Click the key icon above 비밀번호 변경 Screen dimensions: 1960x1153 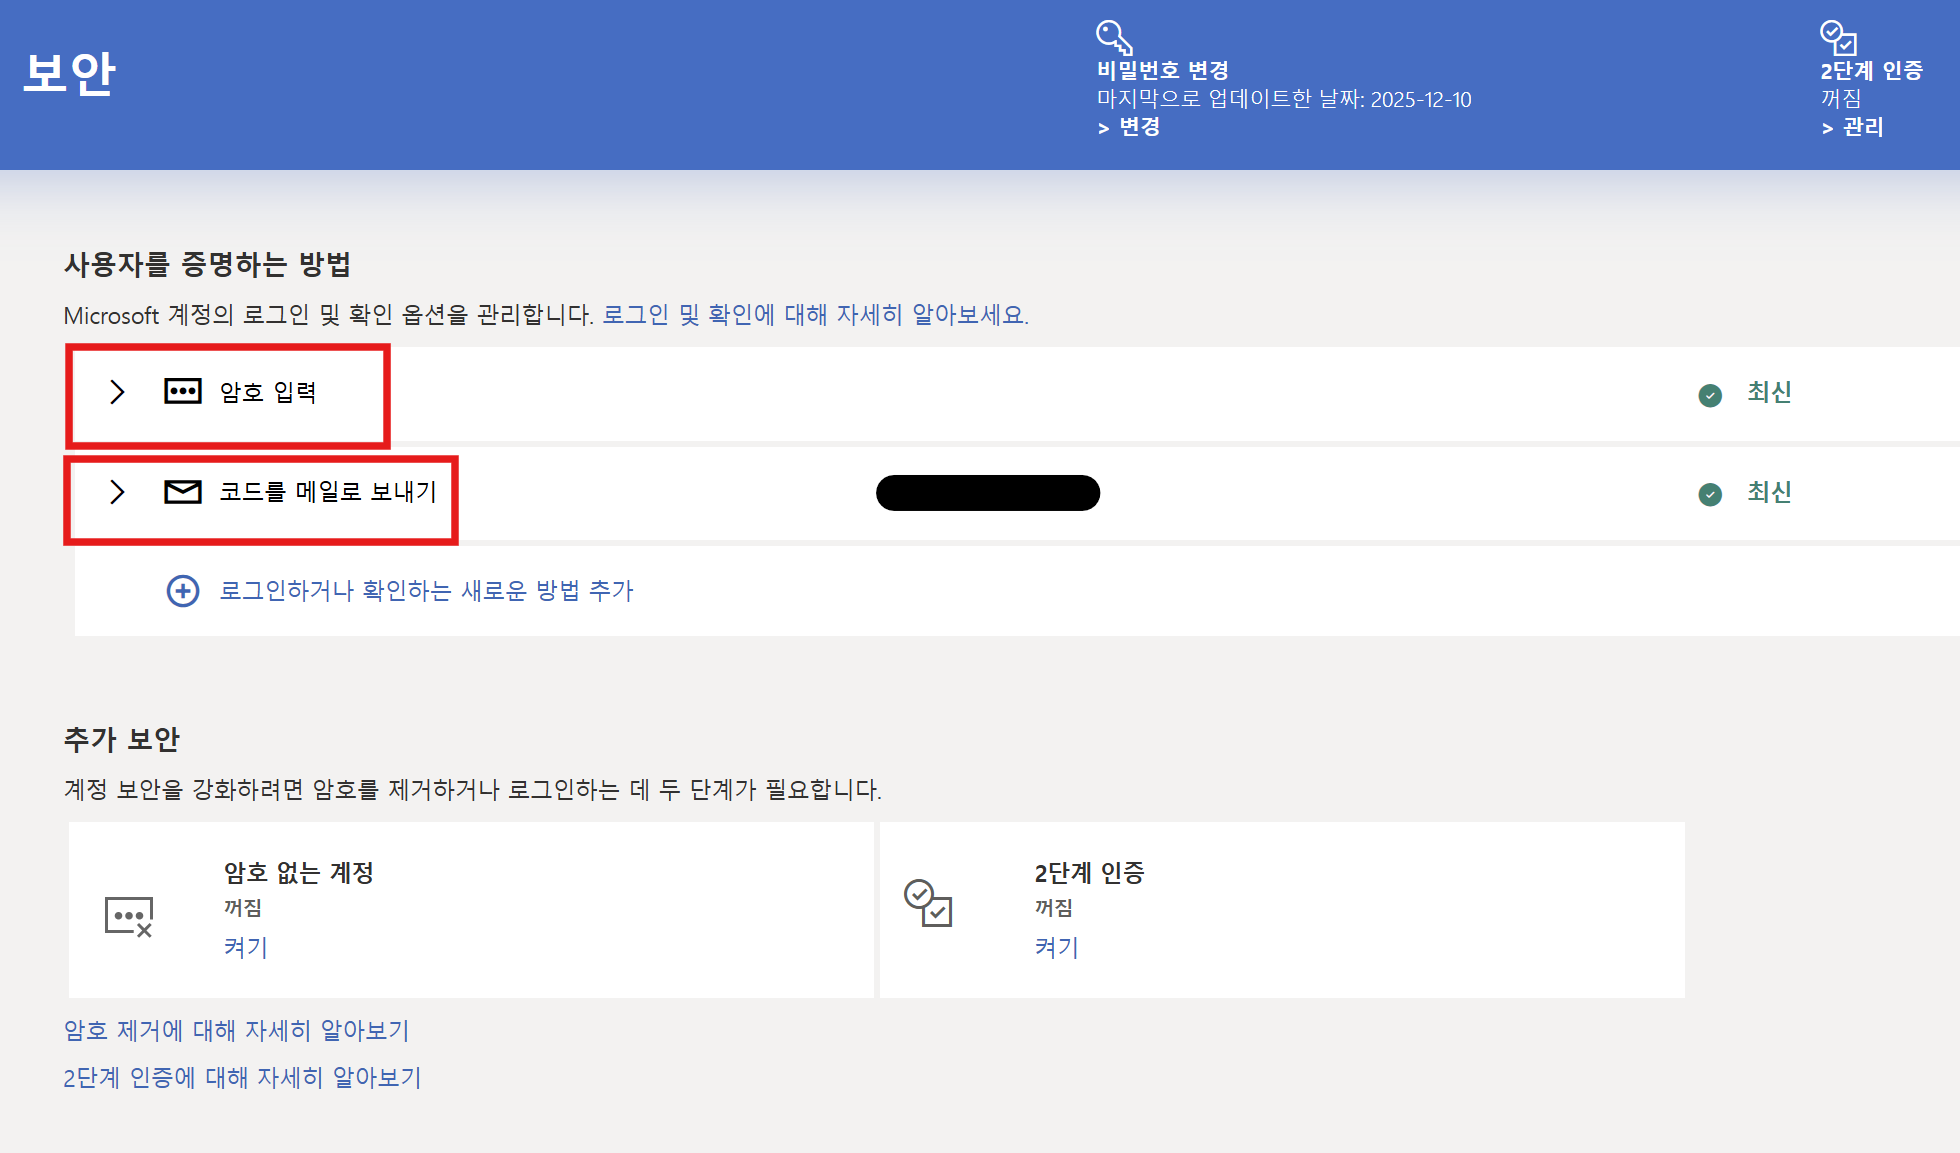coord(1114,37)
